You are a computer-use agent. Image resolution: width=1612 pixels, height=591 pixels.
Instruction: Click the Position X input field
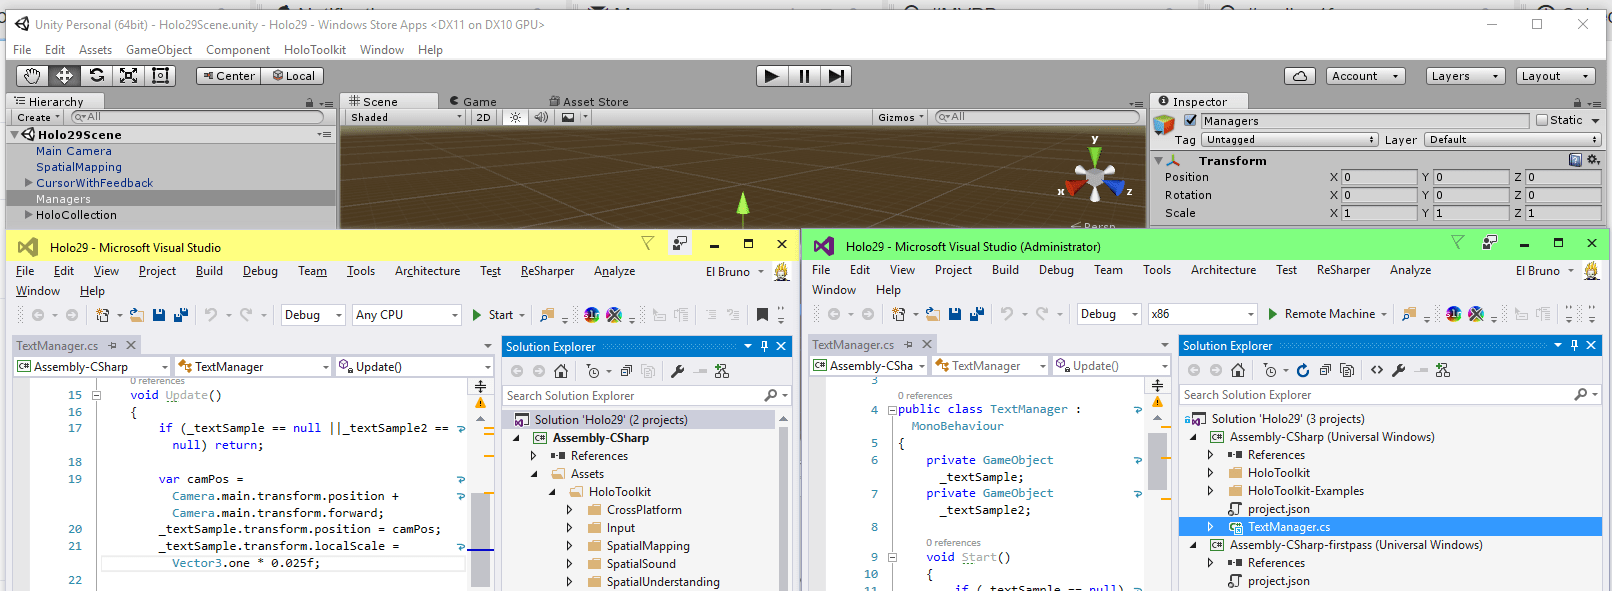coord(1379,178)
